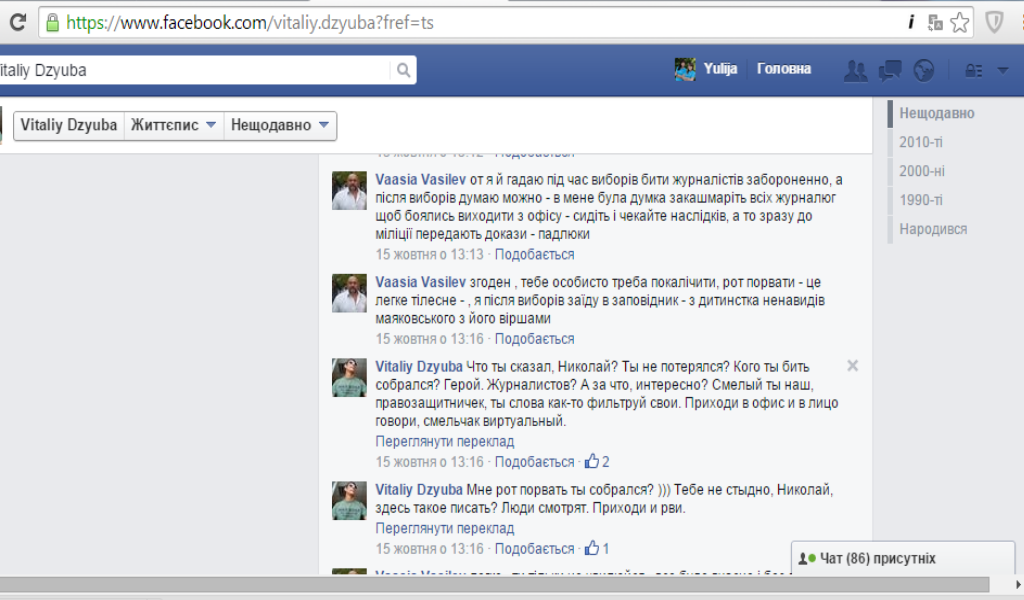Dismiss Vitaliy Dzyuba's comment with the X
1024x600 pixels.
852,363
